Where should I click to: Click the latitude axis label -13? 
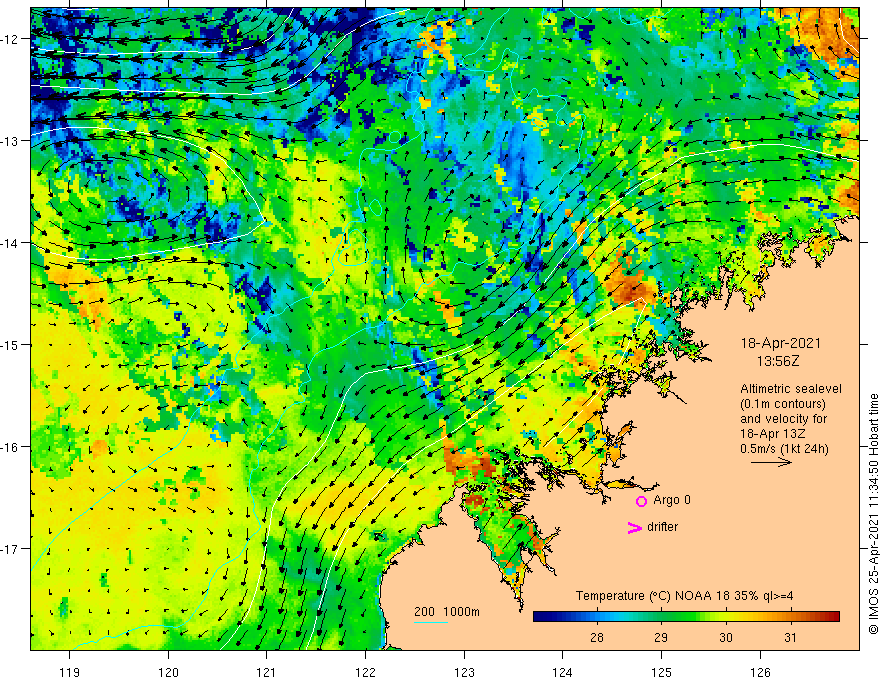click(10, 141)
